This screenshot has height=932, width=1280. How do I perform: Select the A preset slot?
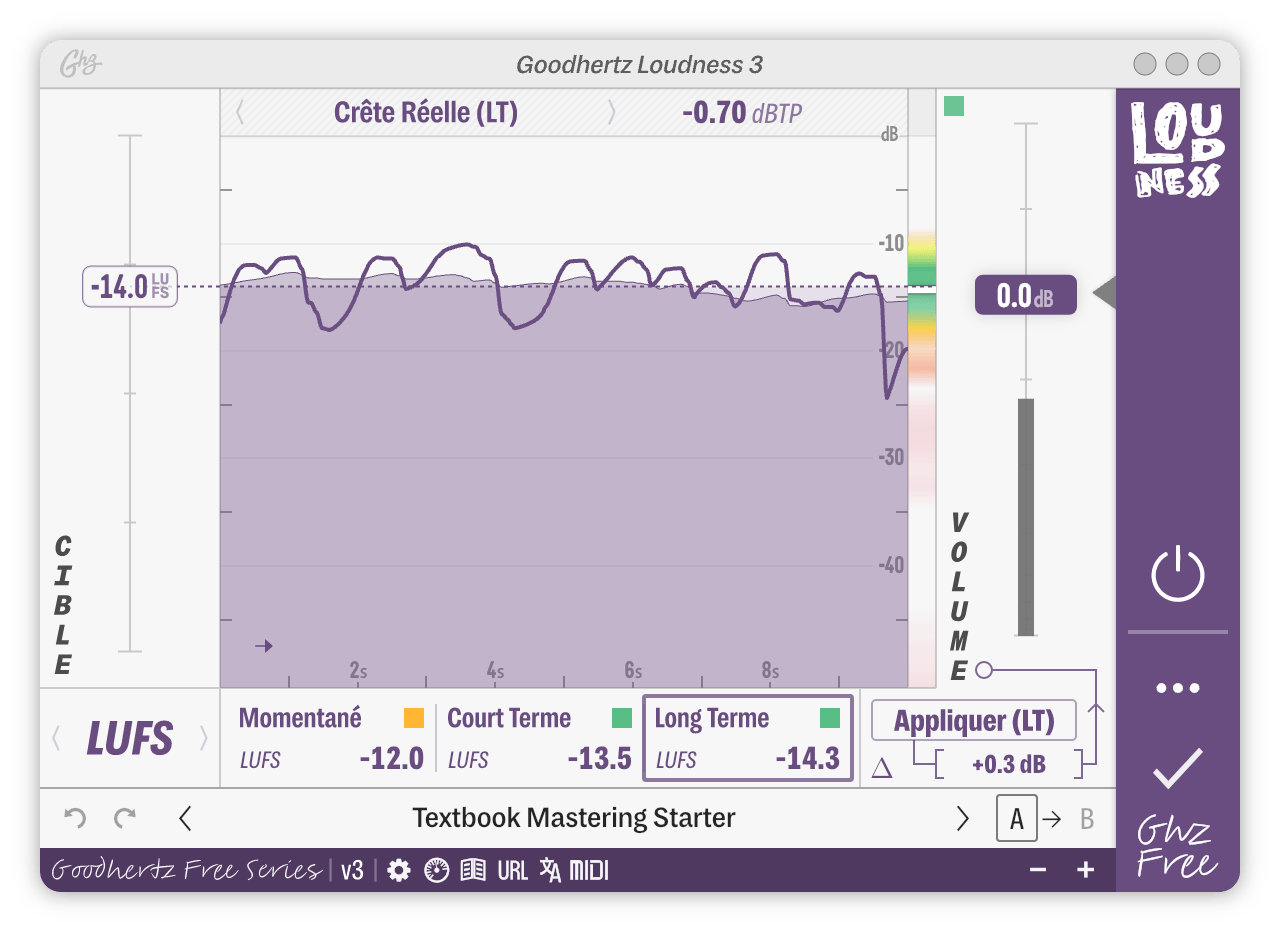(x=1017, y=819)
